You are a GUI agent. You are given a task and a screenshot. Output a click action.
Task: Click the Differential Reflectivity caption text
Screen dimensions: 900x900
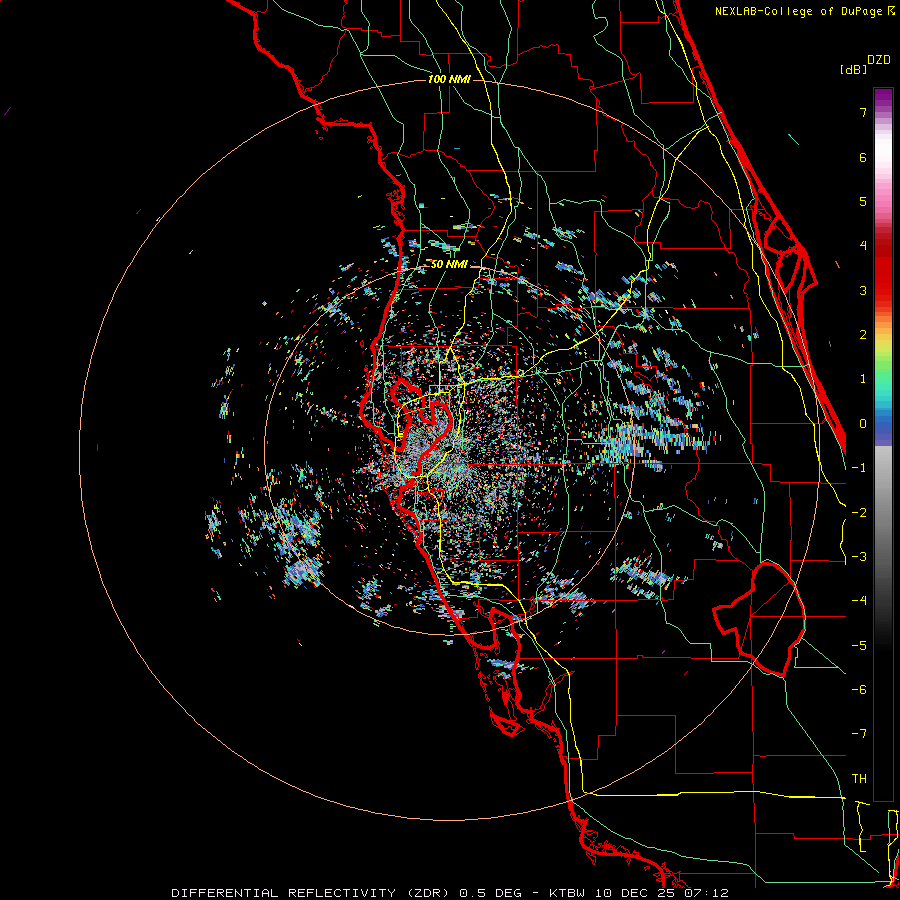(449, 893)
